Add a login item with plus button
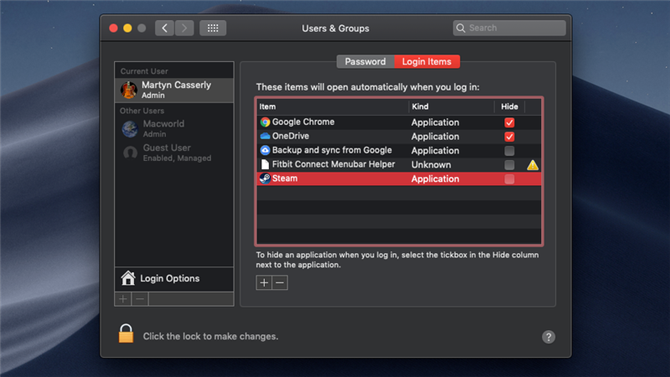The height and width of the screenshot is (377, 670). [x=264, y=283]
